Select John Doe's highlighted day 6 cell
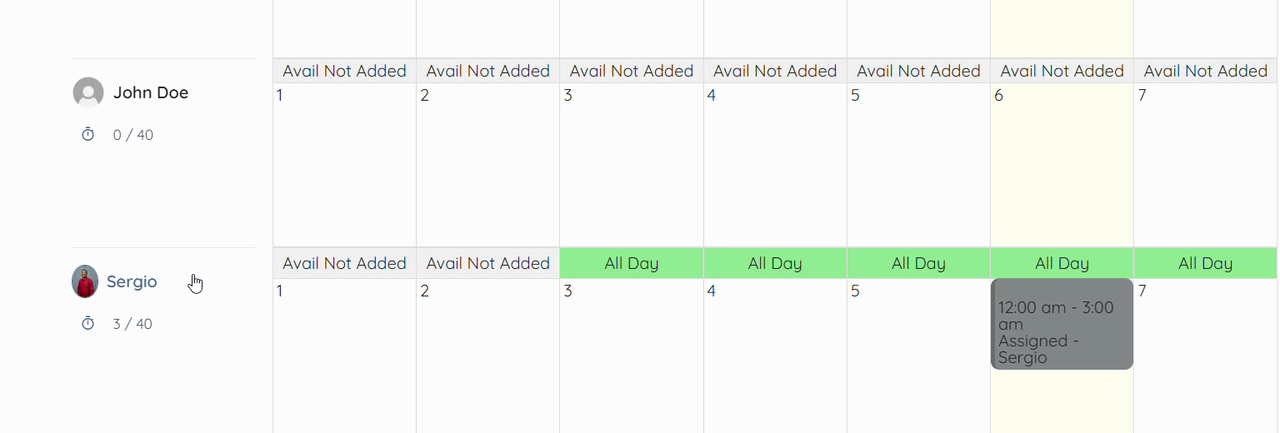 pyautogui.click(x=1062, y=165)
